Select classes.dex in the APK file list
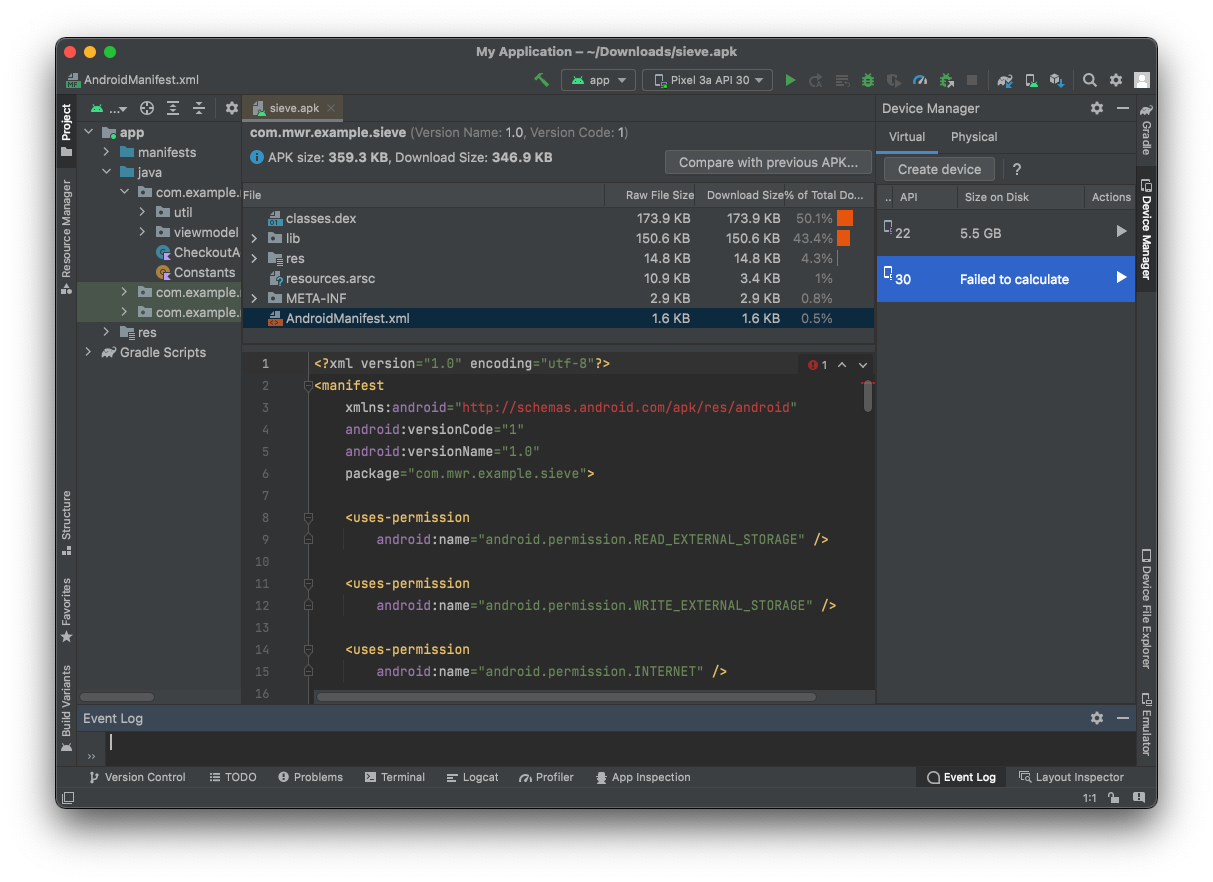The width and height of the screenshot is (1213, 882). pyautogui.click(x=320, y=218)
